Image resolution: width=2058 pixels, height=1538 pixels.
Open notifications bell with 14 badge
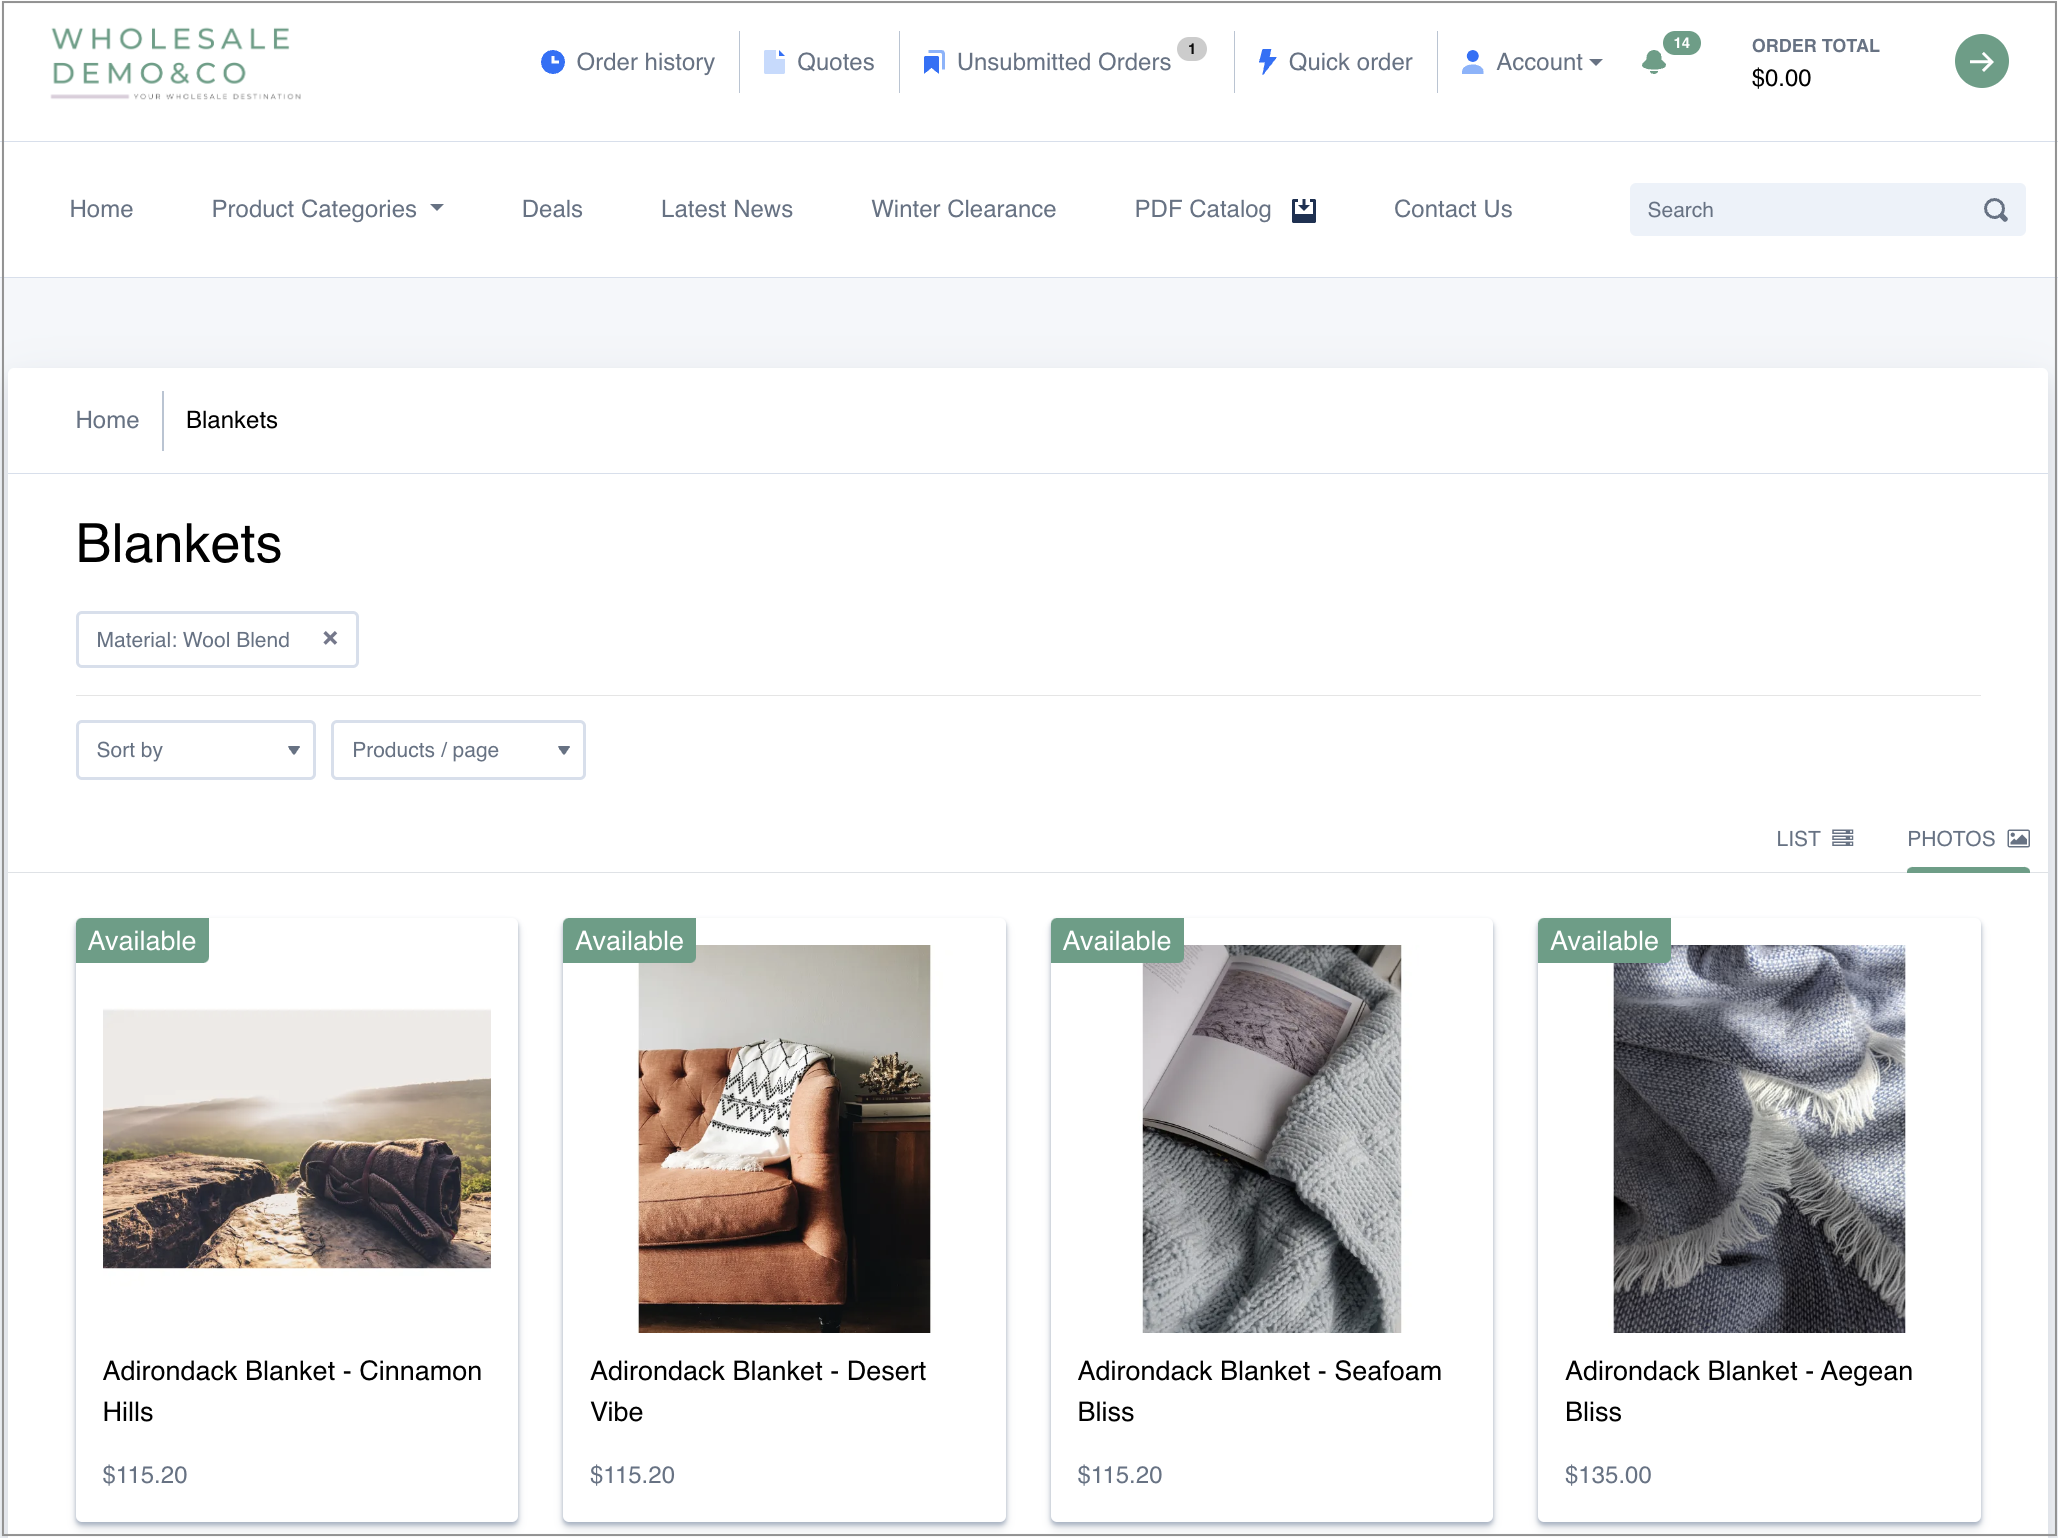click(1654, 62)
